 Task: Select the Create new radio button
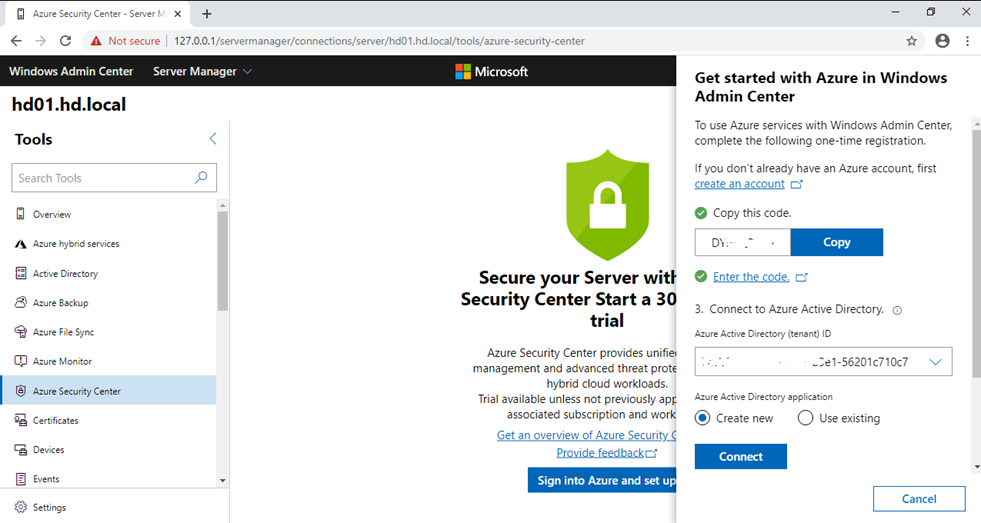703,418
